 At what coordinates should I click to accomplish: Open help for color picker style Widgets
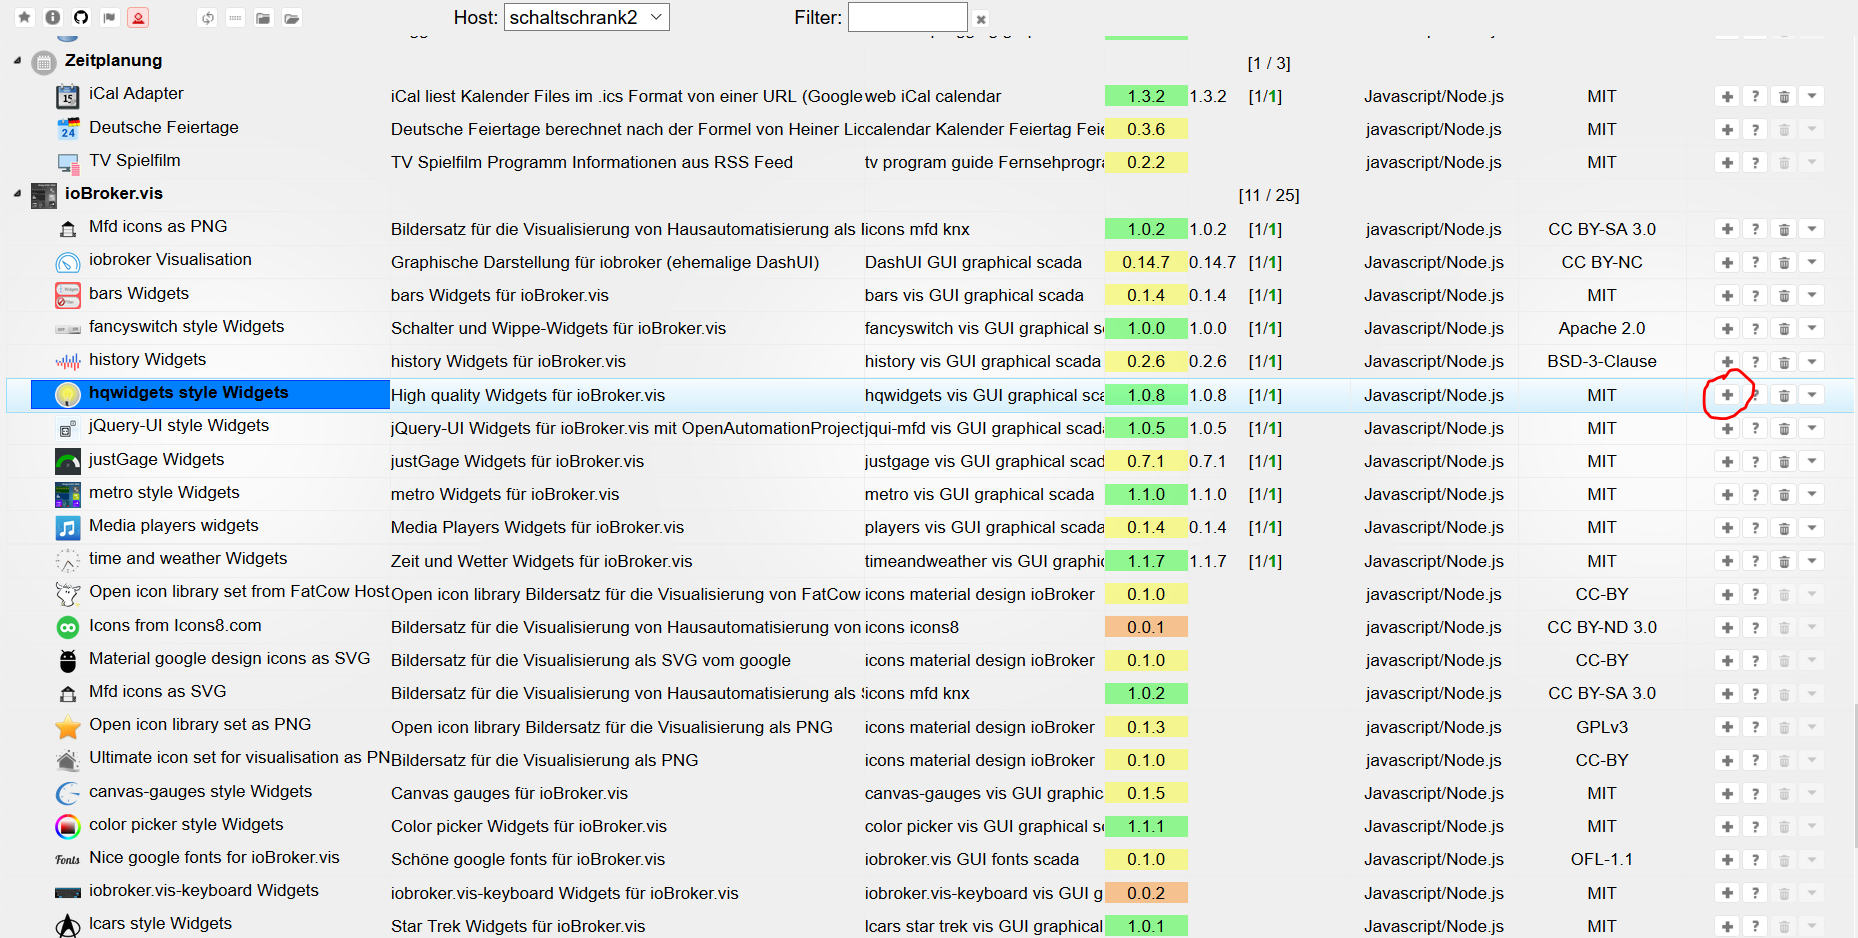coord(1755,827)
